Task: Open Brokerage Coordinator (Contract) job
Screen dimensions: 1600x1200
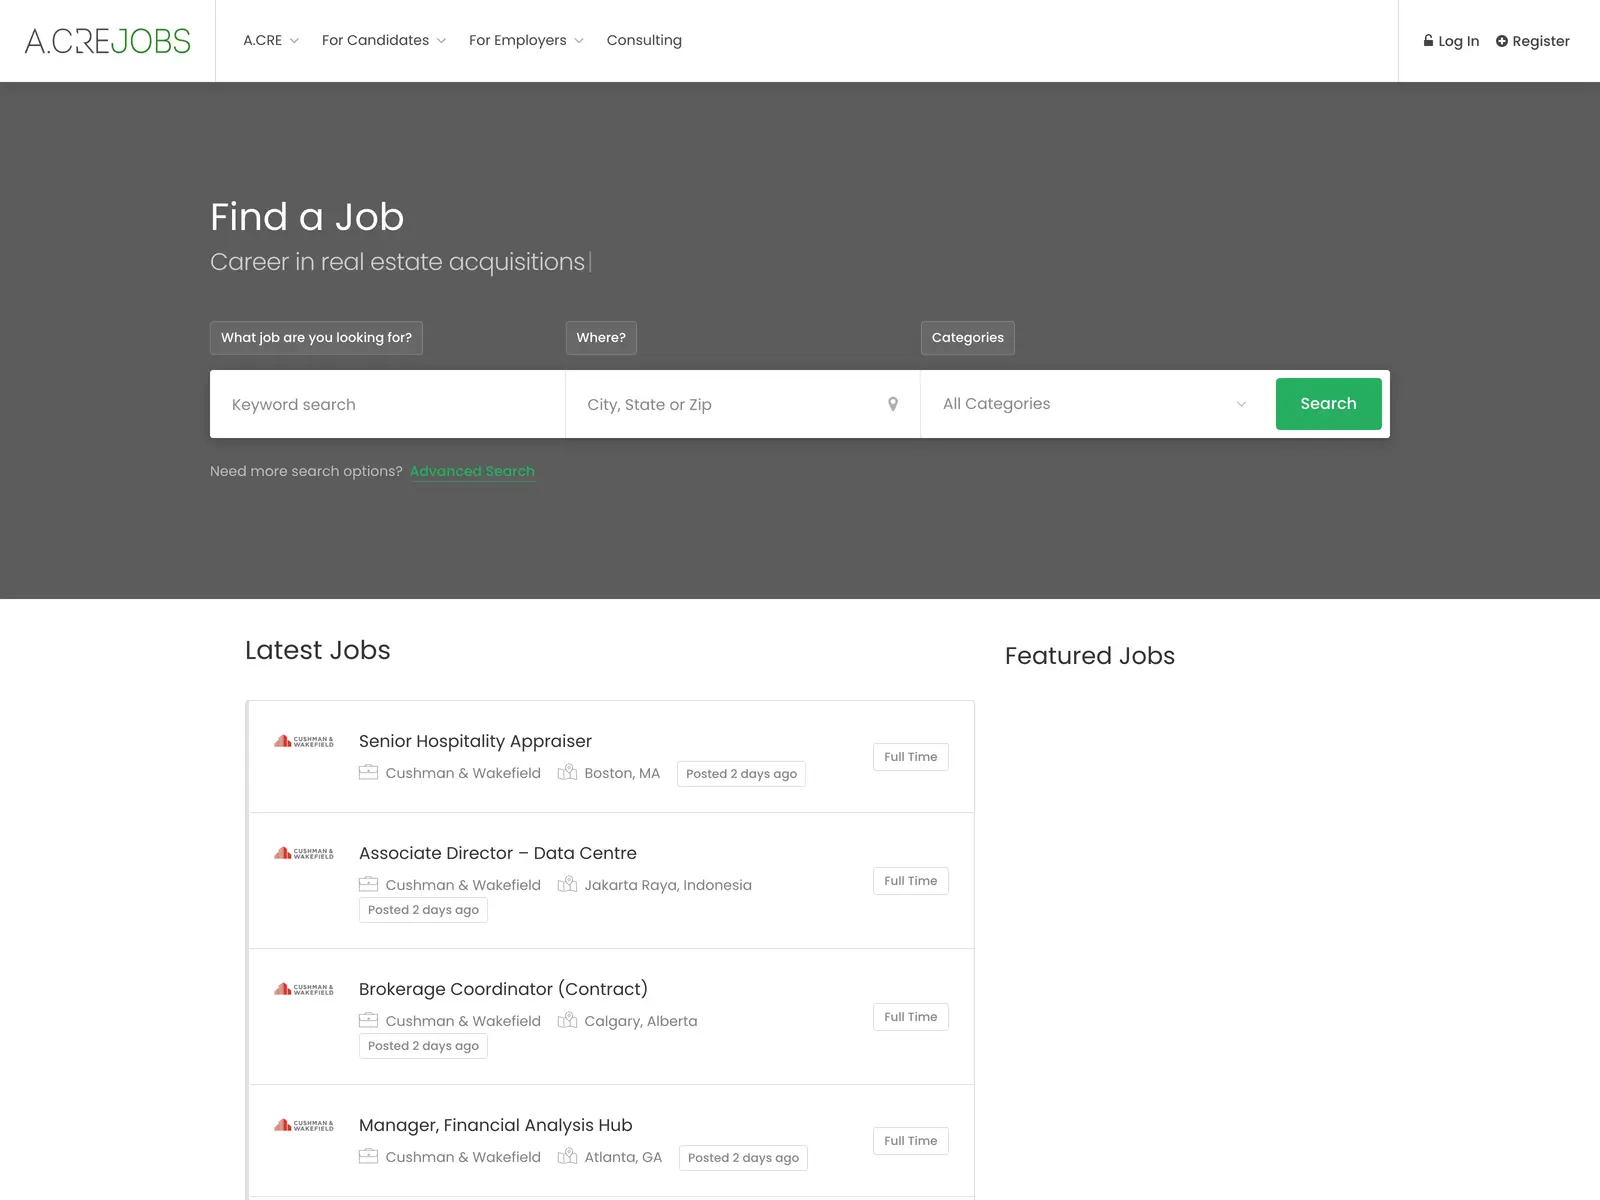Action: click(x=503, y=989)
